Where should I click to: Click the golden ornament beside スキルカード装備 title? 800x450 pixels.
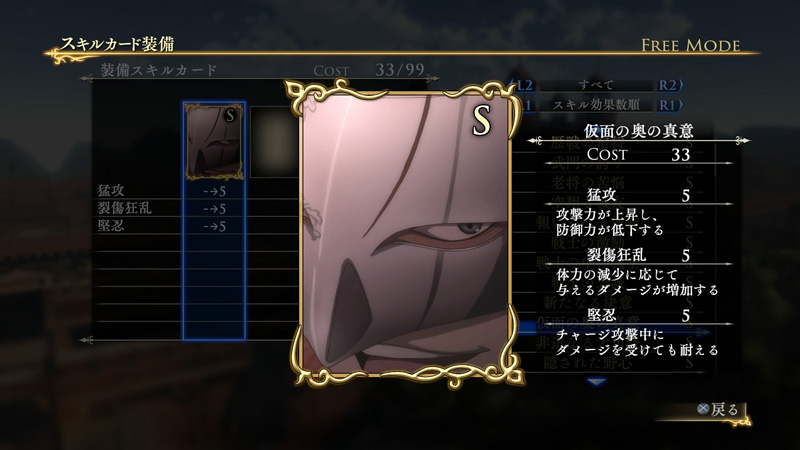(70, 55)
